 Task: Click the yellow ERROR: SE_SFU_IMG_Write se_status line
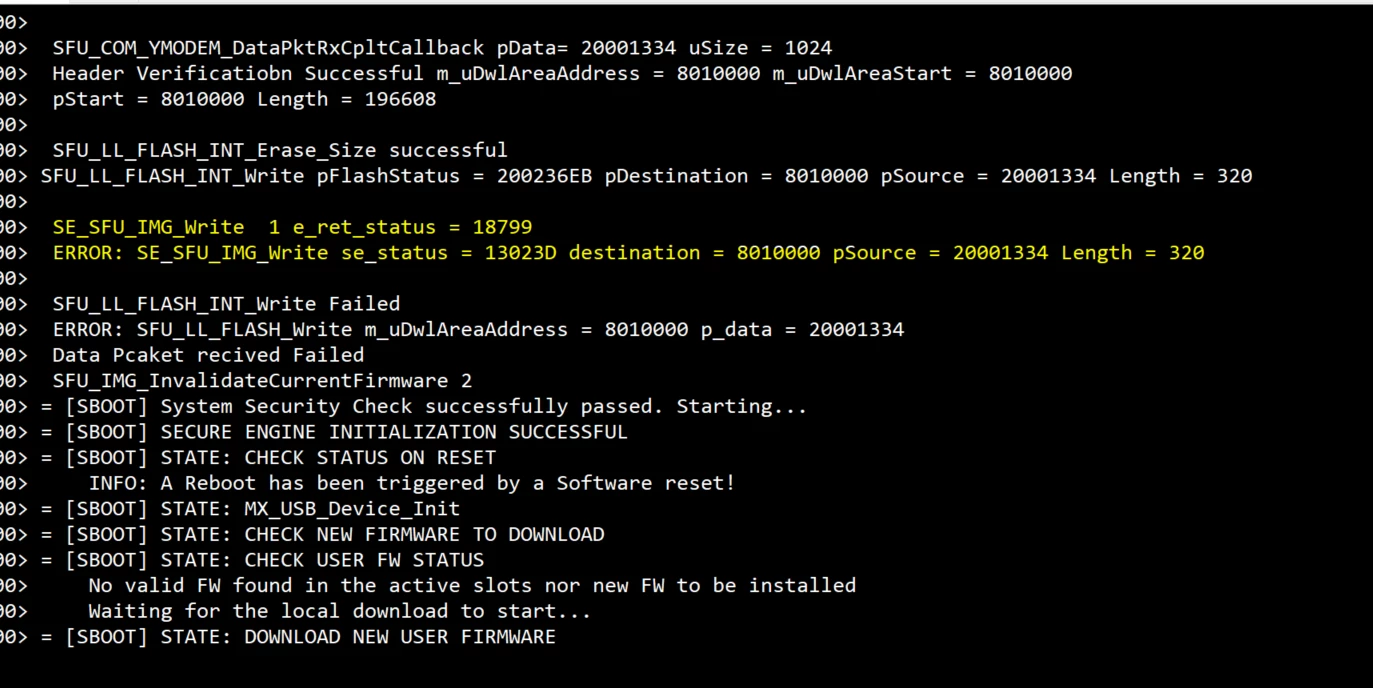(628, 253)
